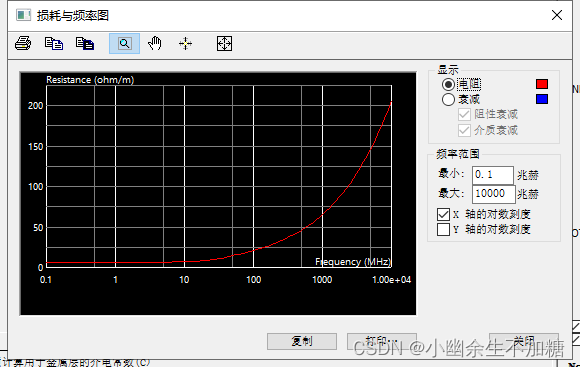Select the 电阻 radio button
The width and height of the screenshot is (580, 367).
pyautogui.click(x=448, y=85)
